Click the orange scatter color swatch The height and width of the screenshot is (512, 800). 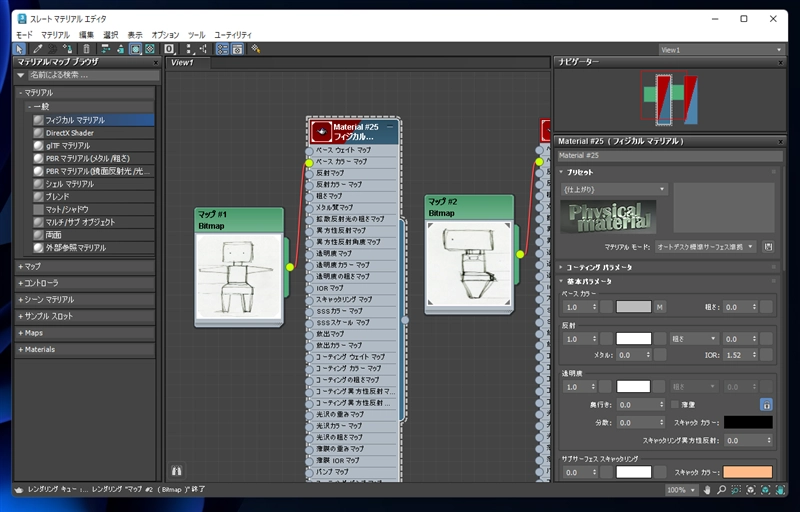[x=747, y=472]
